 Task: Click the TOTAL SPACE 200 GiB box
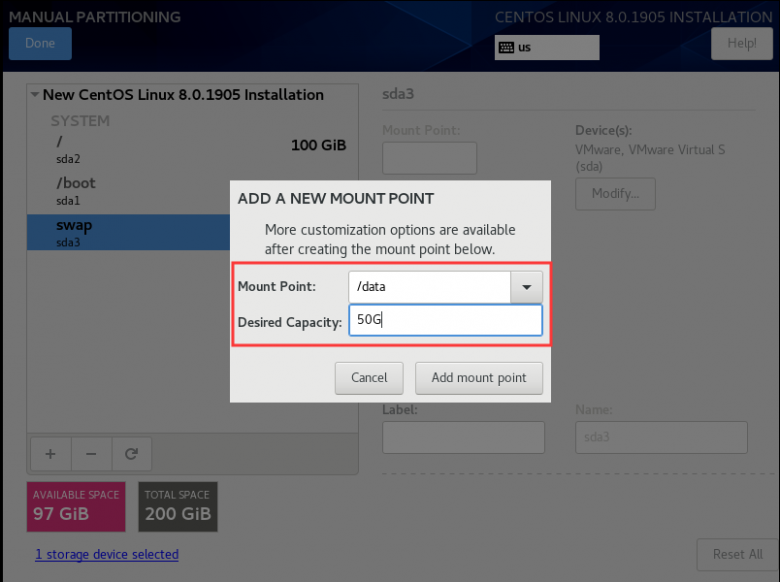point(178,506)
